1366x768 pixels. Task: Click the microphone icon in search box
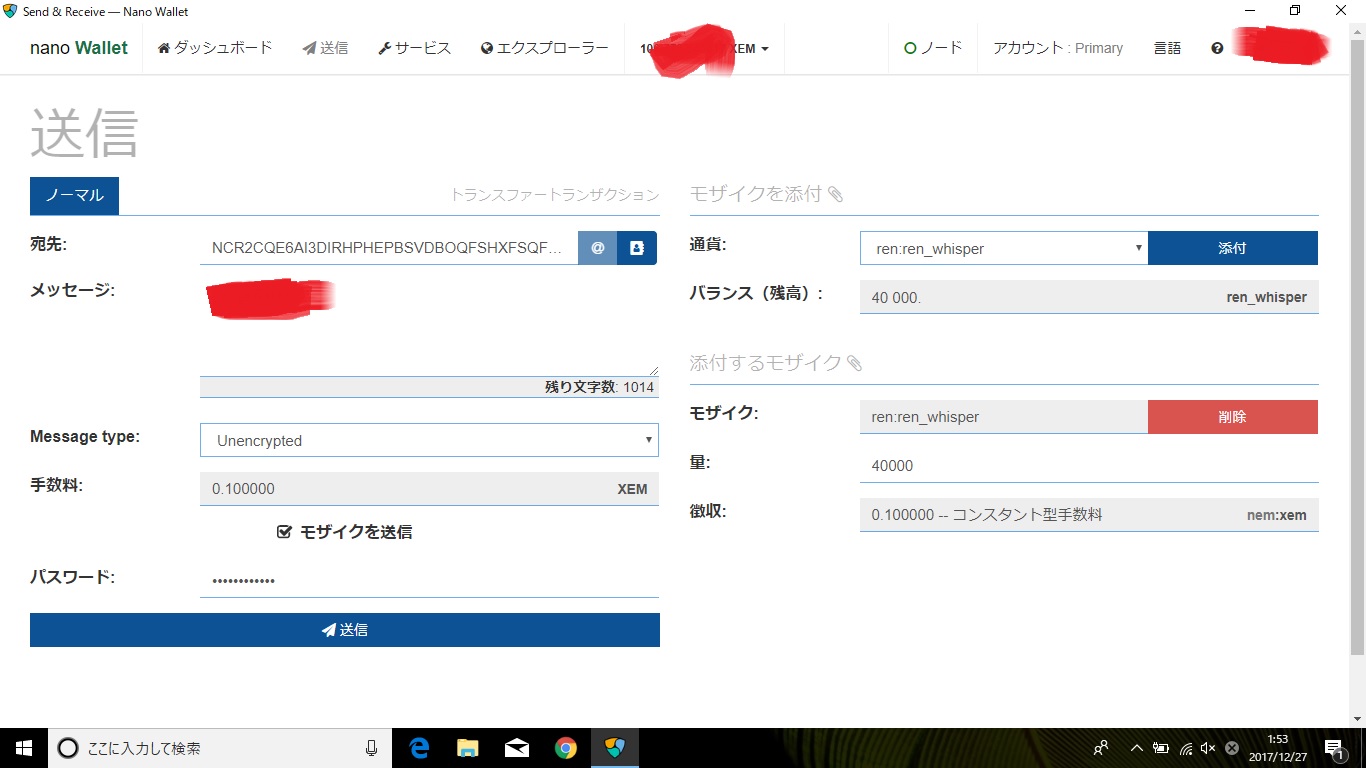coord(371,748)
